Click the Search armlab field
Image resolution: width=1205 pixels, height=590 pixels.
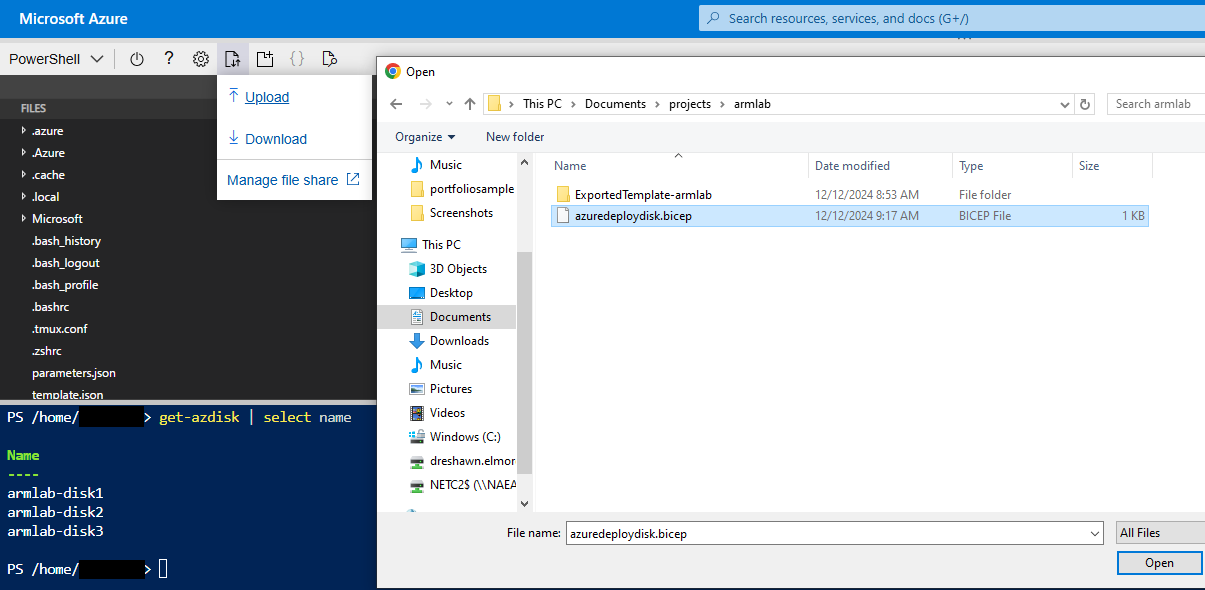(x=1156, y=104)
